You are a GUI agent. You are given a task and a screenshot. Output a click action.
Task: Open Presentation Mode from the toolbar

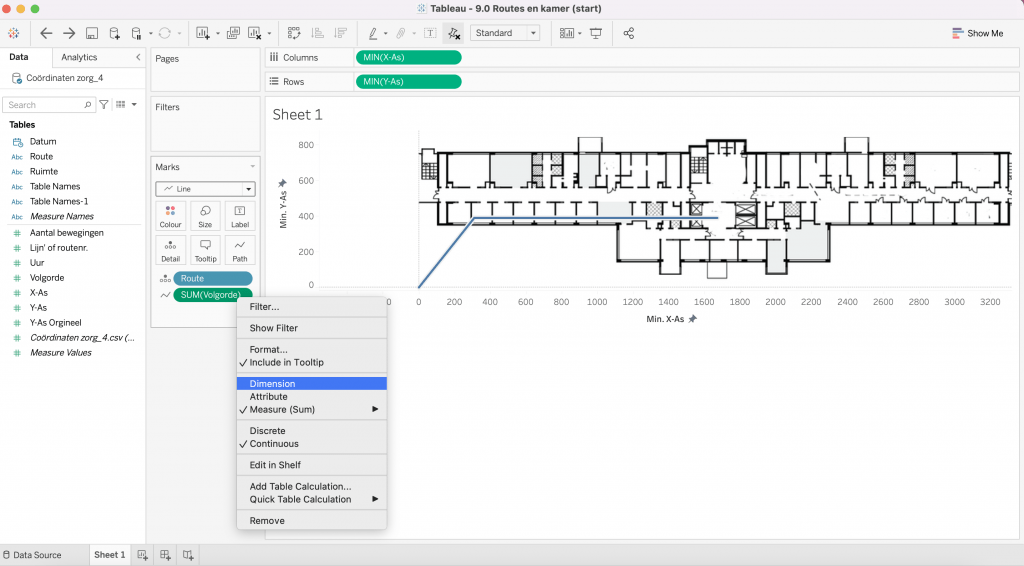[596, 33]
